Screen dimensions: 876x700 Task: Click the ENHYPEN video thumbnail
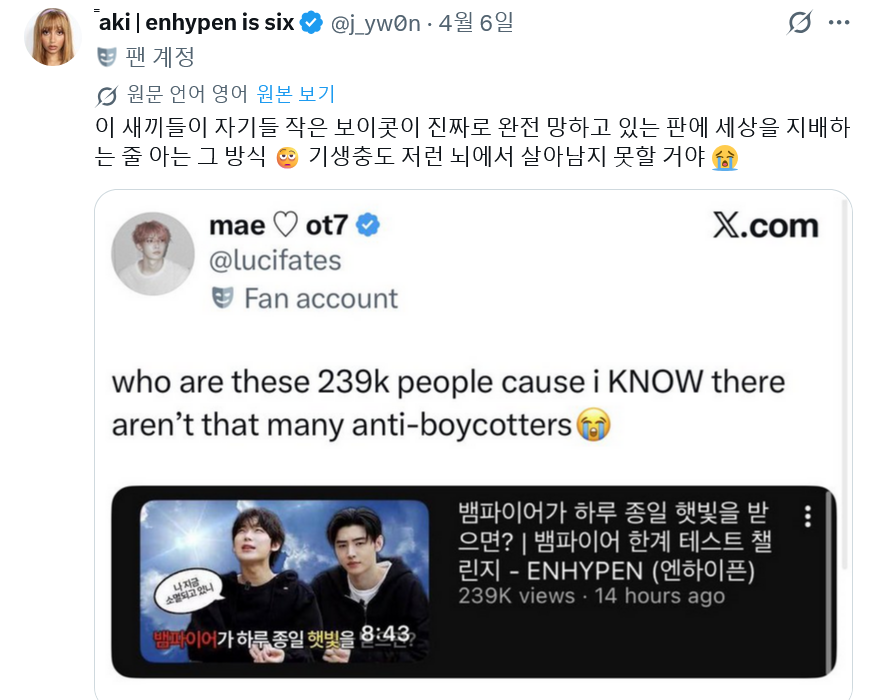pos(284,581)
